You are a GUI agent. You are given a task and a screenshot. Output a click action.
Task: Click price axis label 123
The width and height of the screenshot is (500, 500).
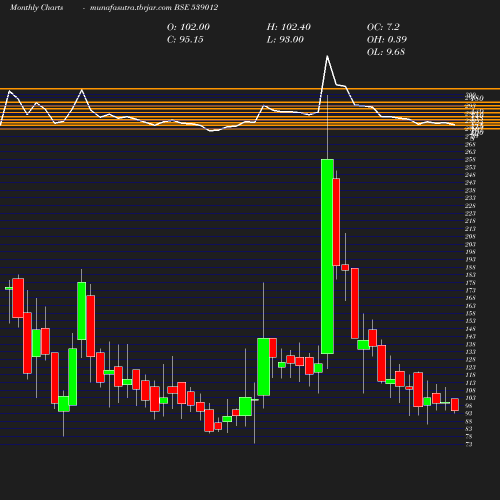point(470,367)
